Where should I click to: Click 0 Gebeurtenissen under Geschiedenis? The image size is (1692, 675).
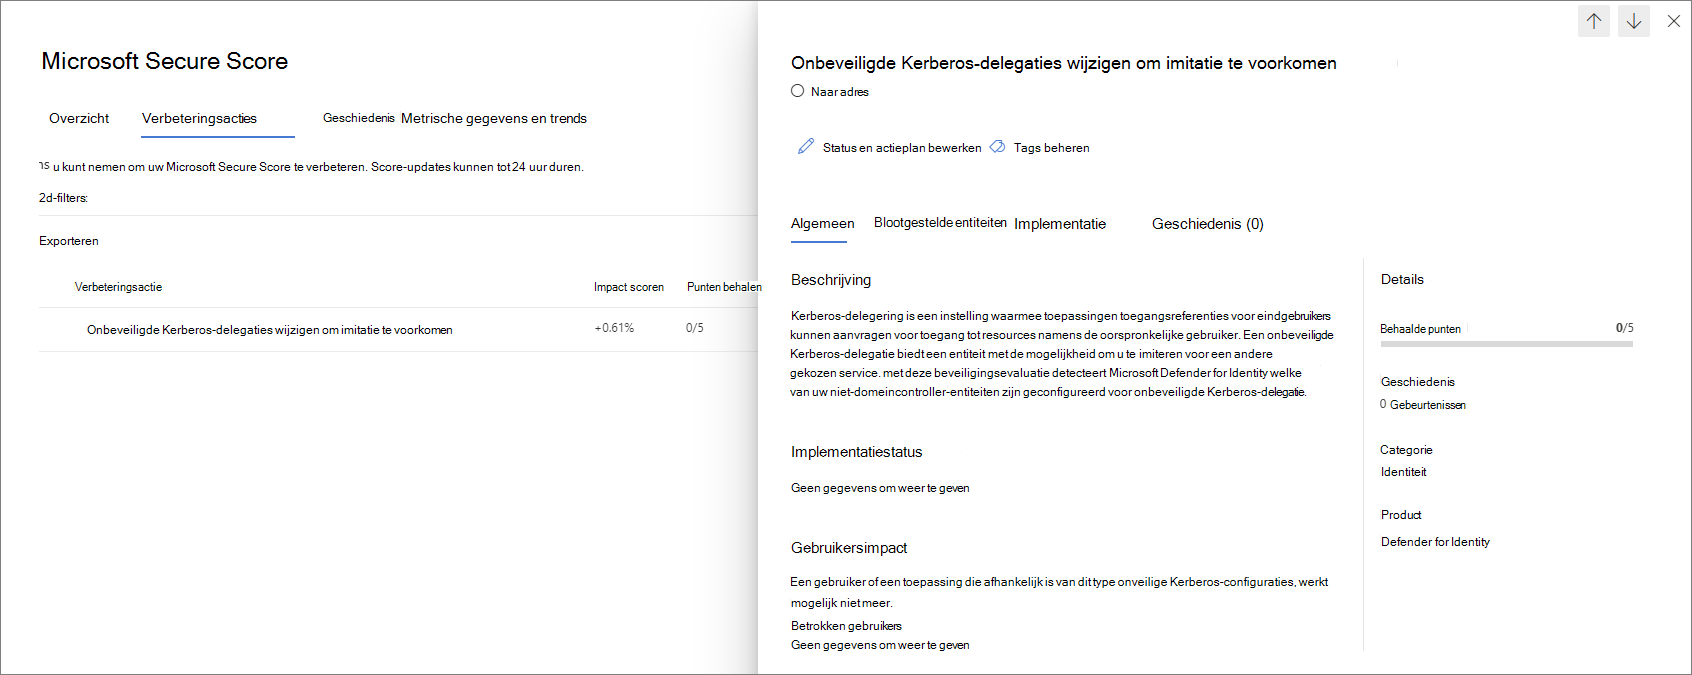(1423, 405)
